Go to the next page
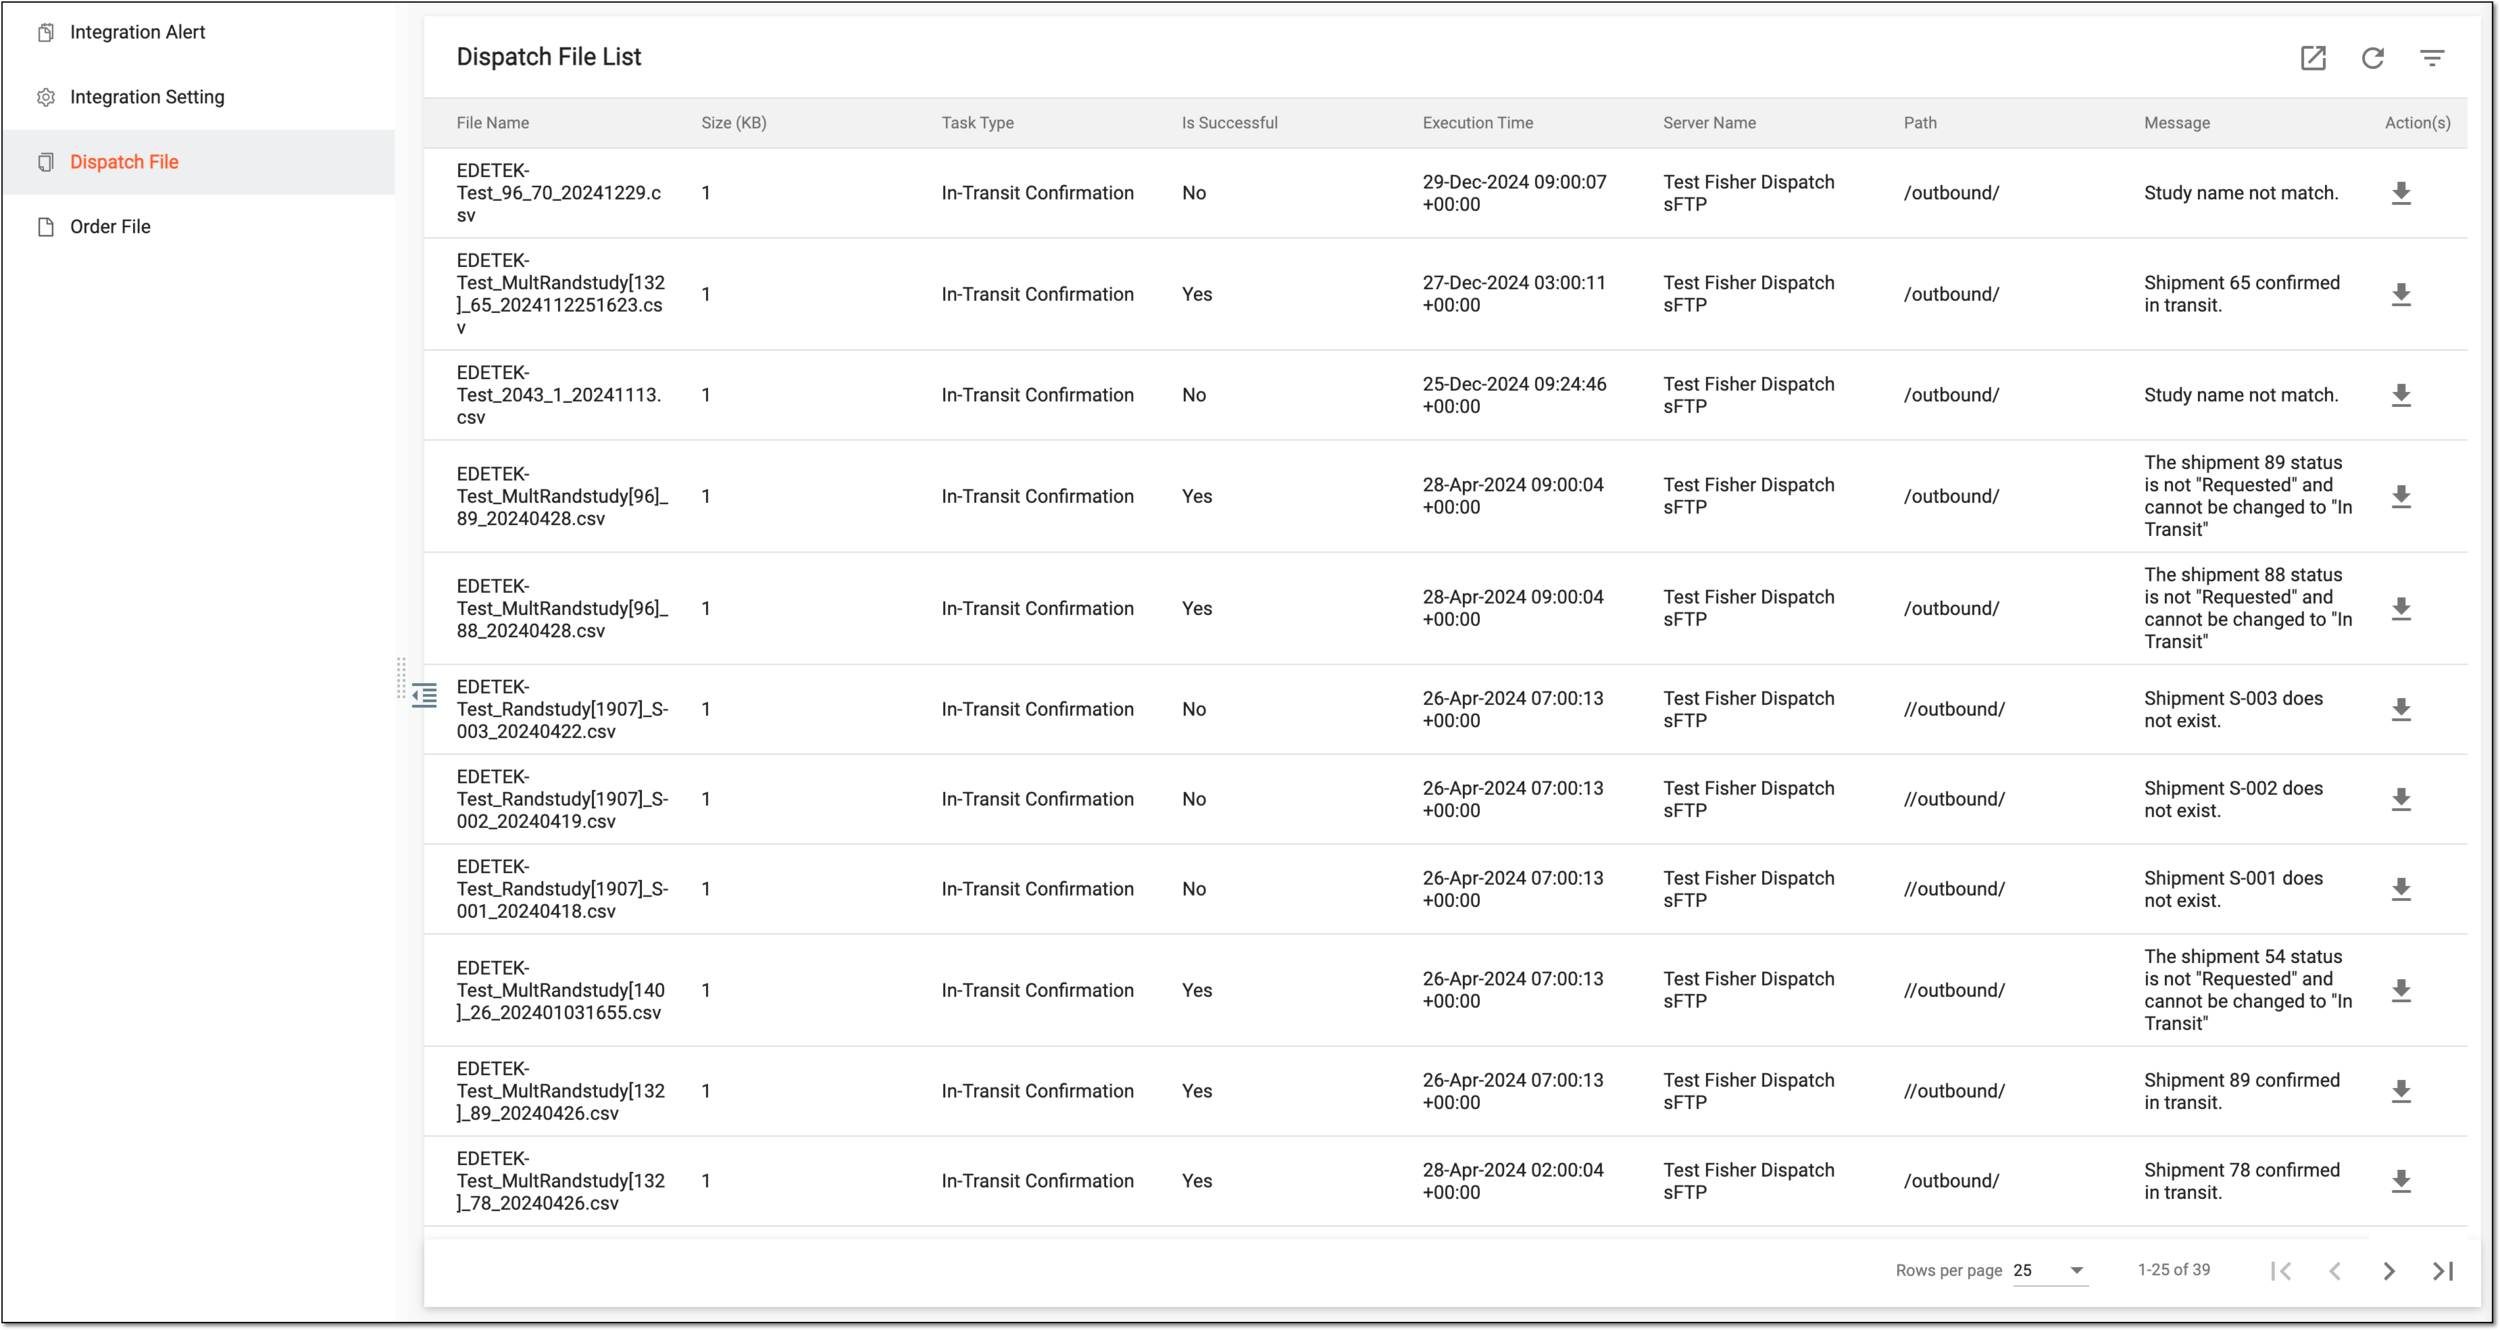This screenshot has height=1330, width=2500. point(2389,1271)
